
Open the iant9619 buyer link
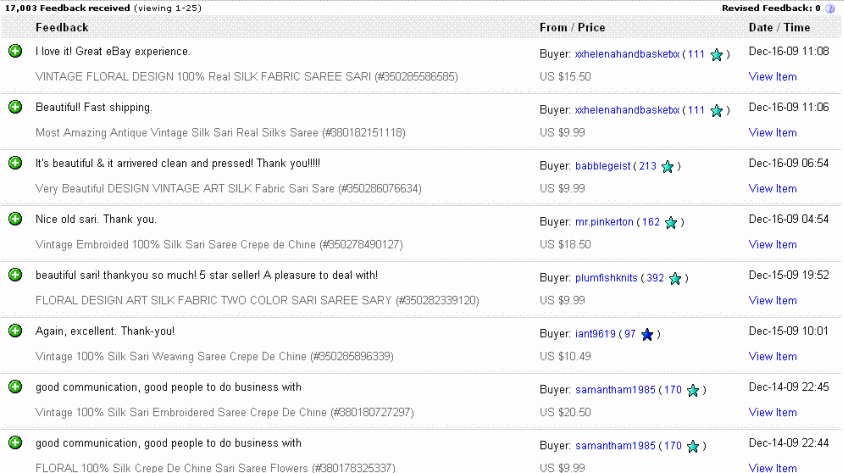coord(595,334)
